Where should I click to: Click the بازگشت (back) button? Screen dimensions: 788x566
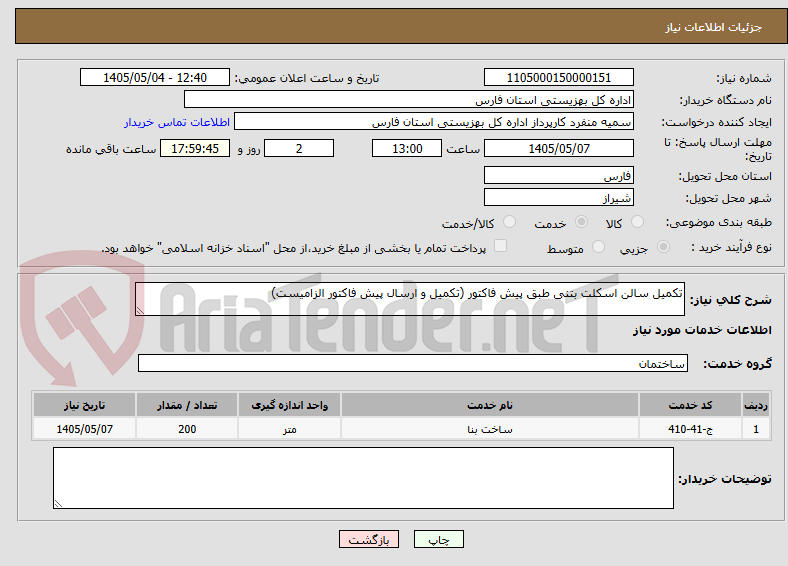coord(369,539)
